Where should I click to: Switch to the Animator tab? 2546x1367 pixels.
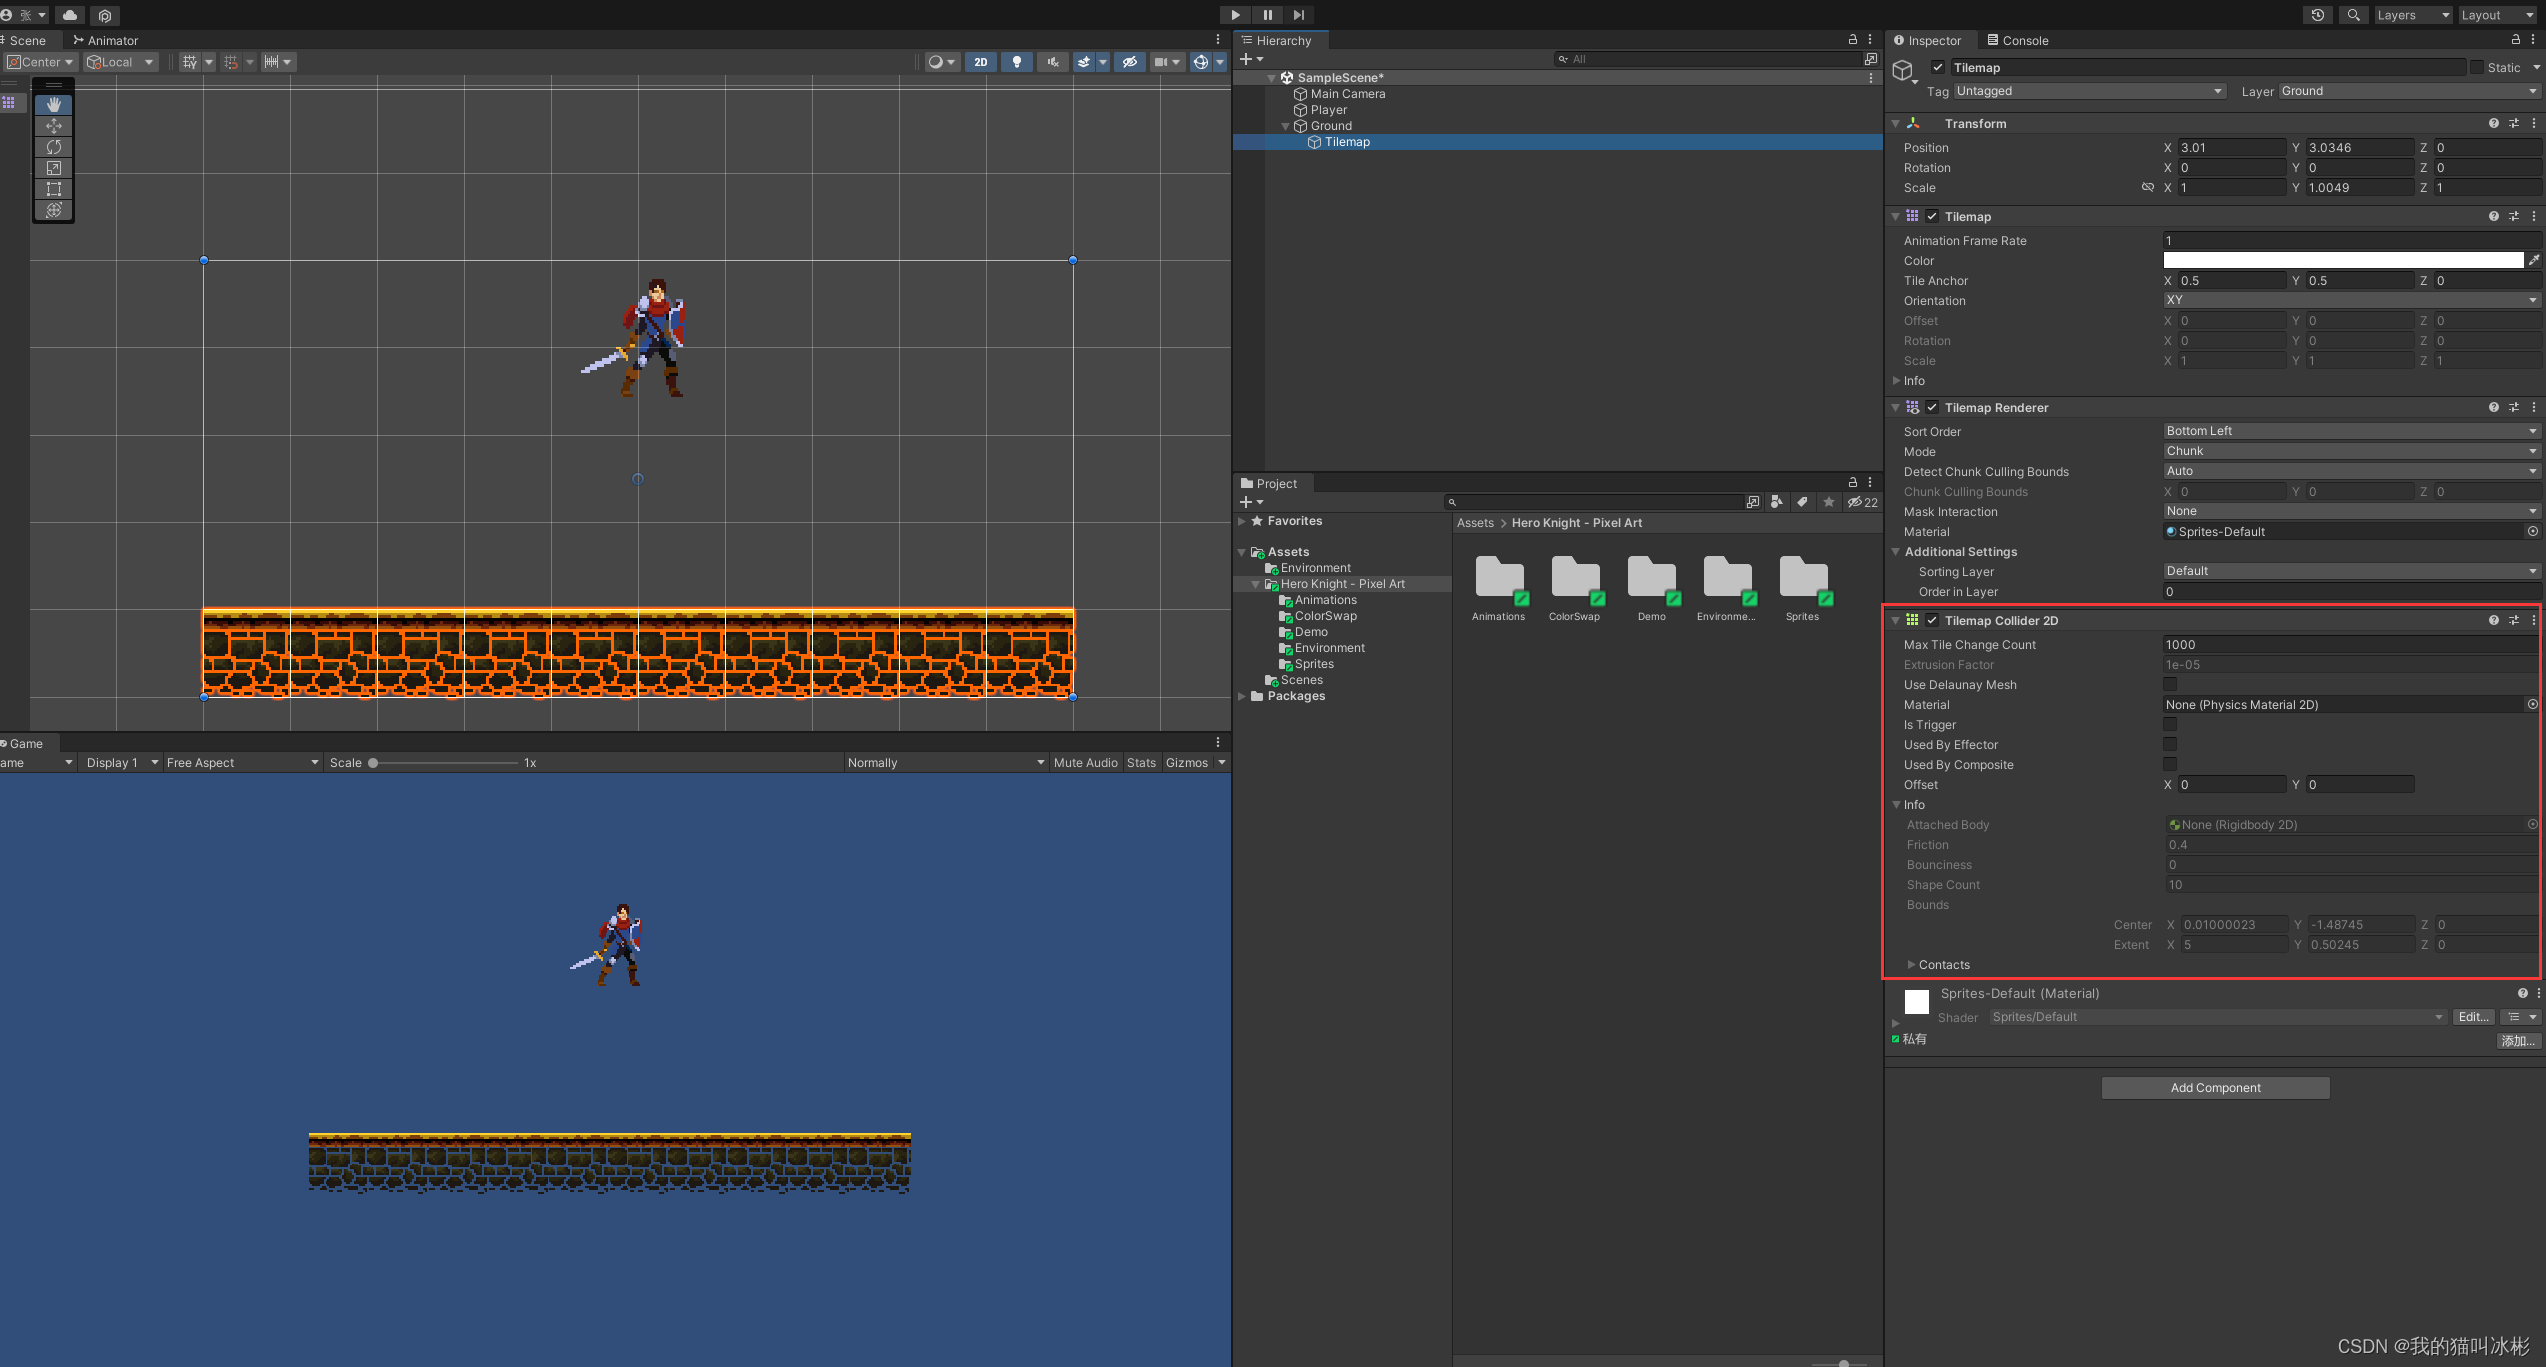[105, 40]
